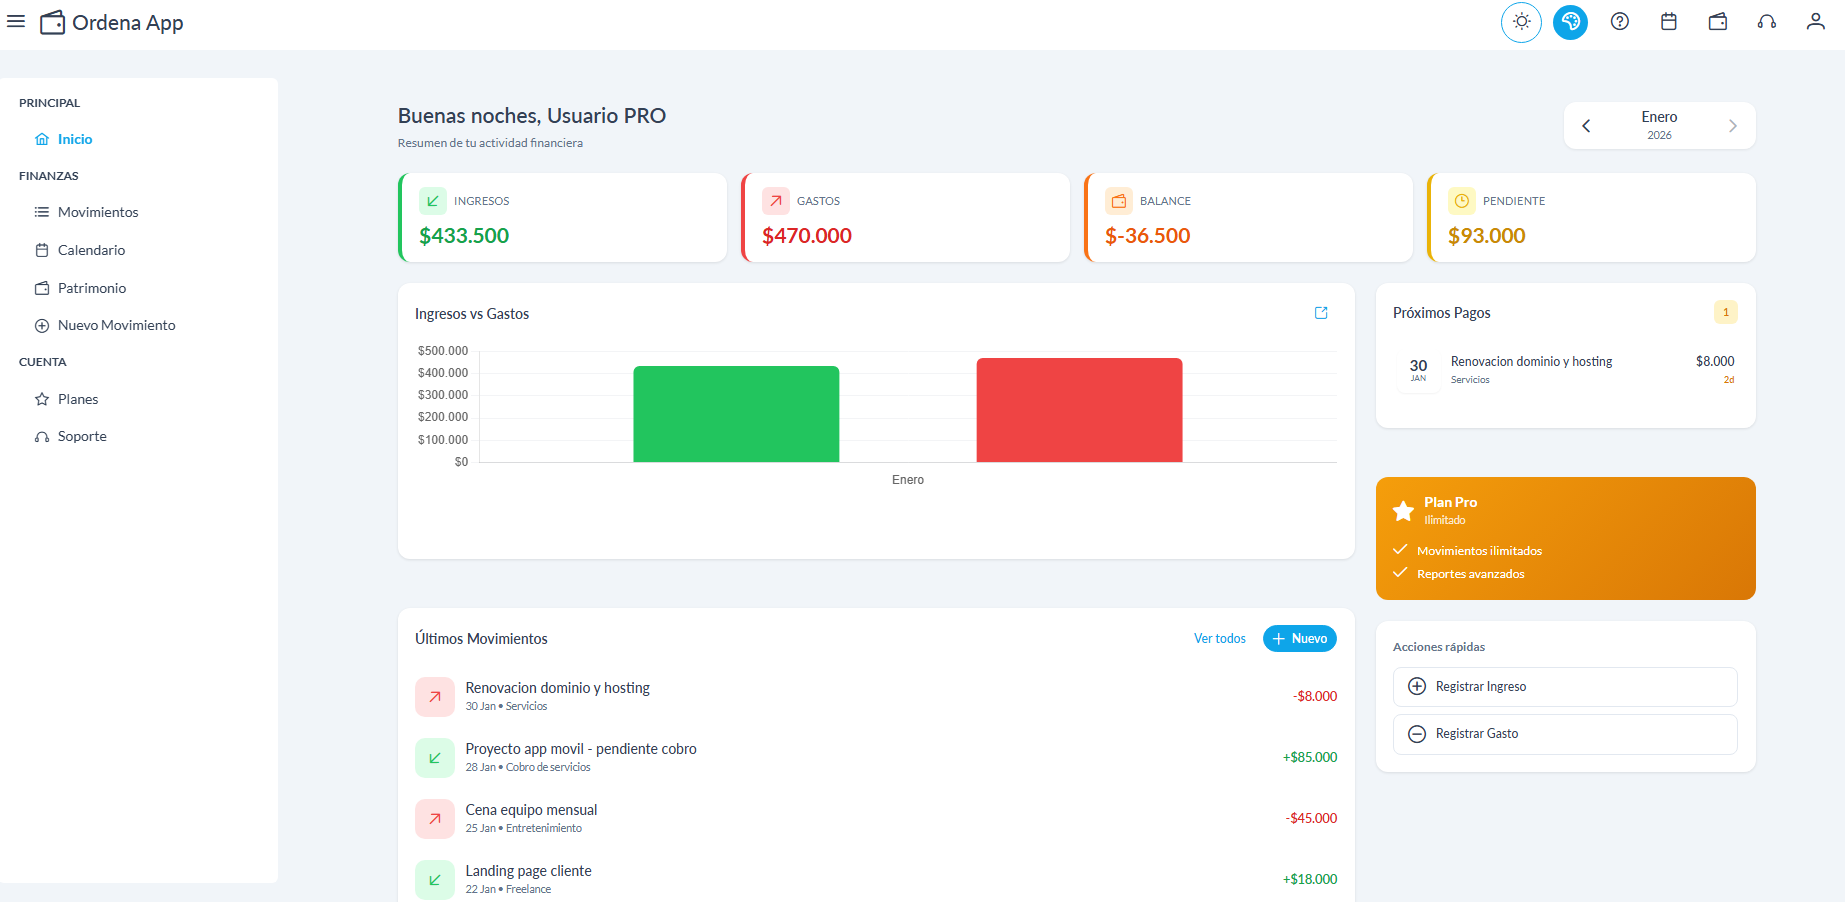Open the user profile icon

click(x=1815, y=21)
